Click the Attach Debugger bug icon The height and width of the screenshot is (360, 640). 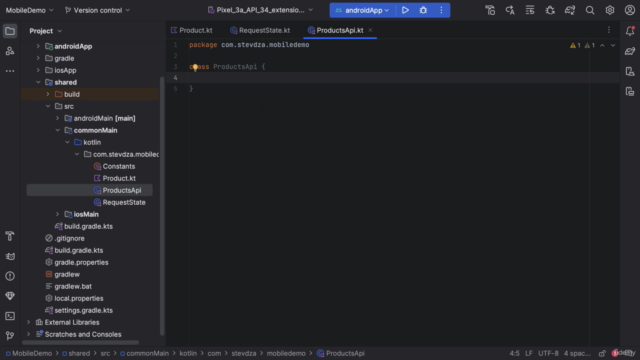coord(550,10)
